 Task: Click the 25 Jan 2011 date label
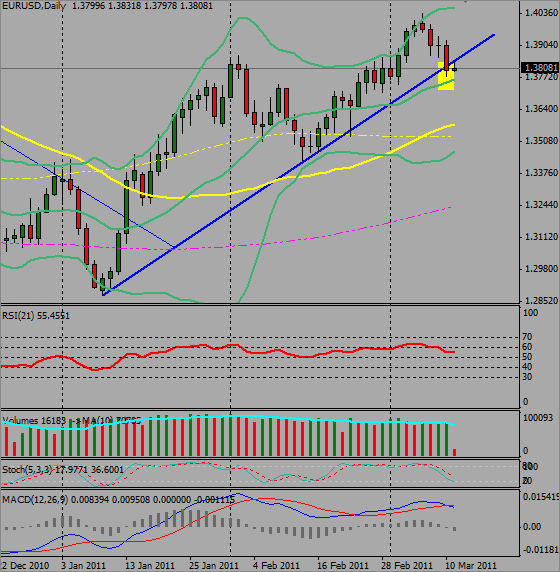tap(213, 565)
